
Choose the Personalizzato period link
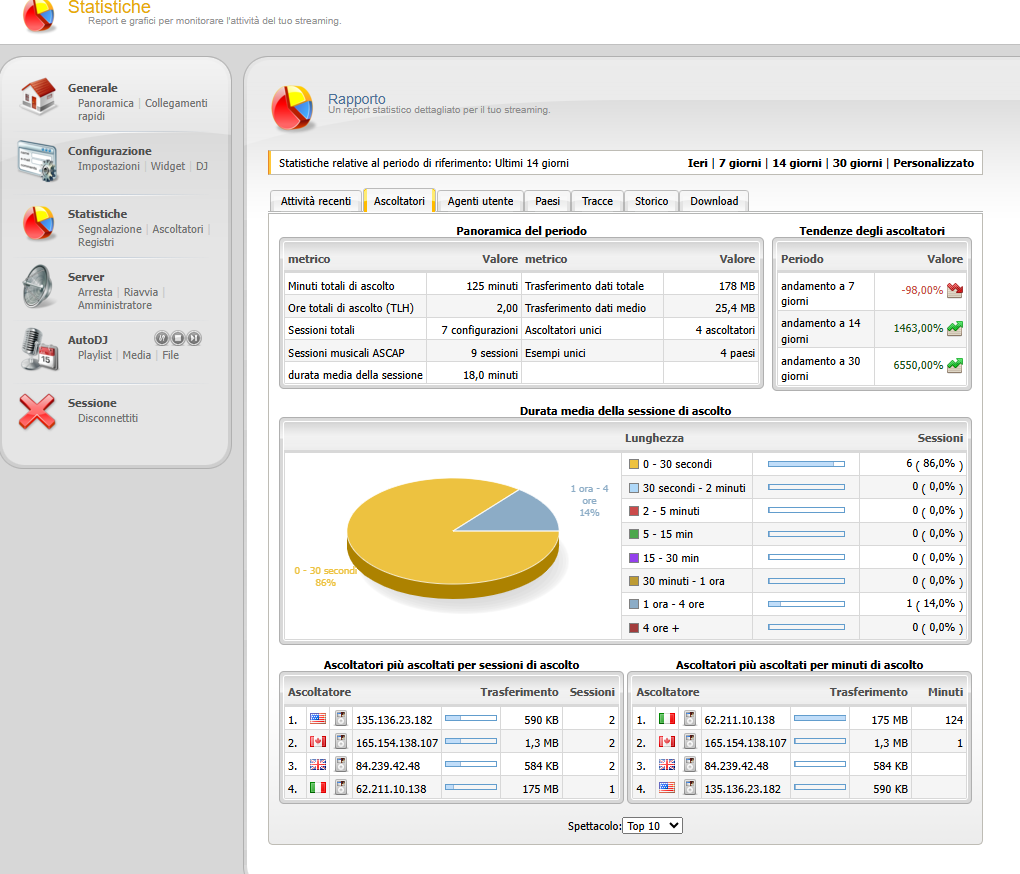933,163
